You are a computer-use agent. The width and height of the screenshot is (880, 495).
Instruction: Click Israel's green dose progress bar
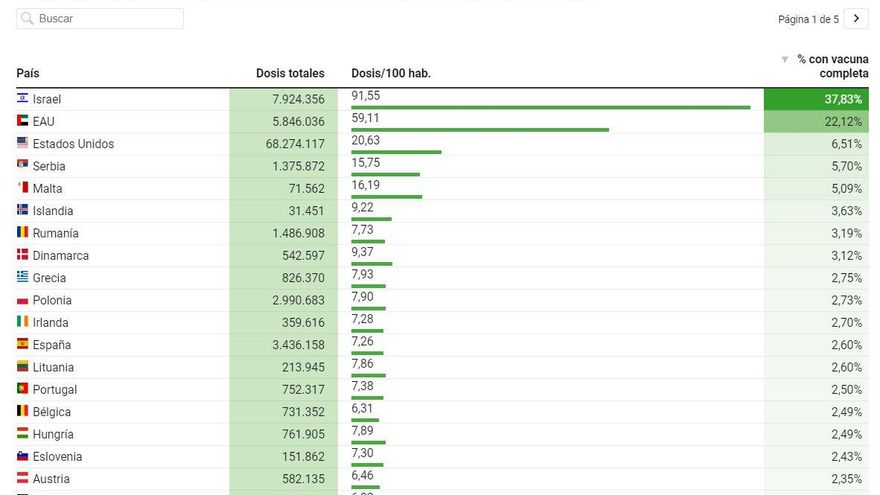point(550,107)
